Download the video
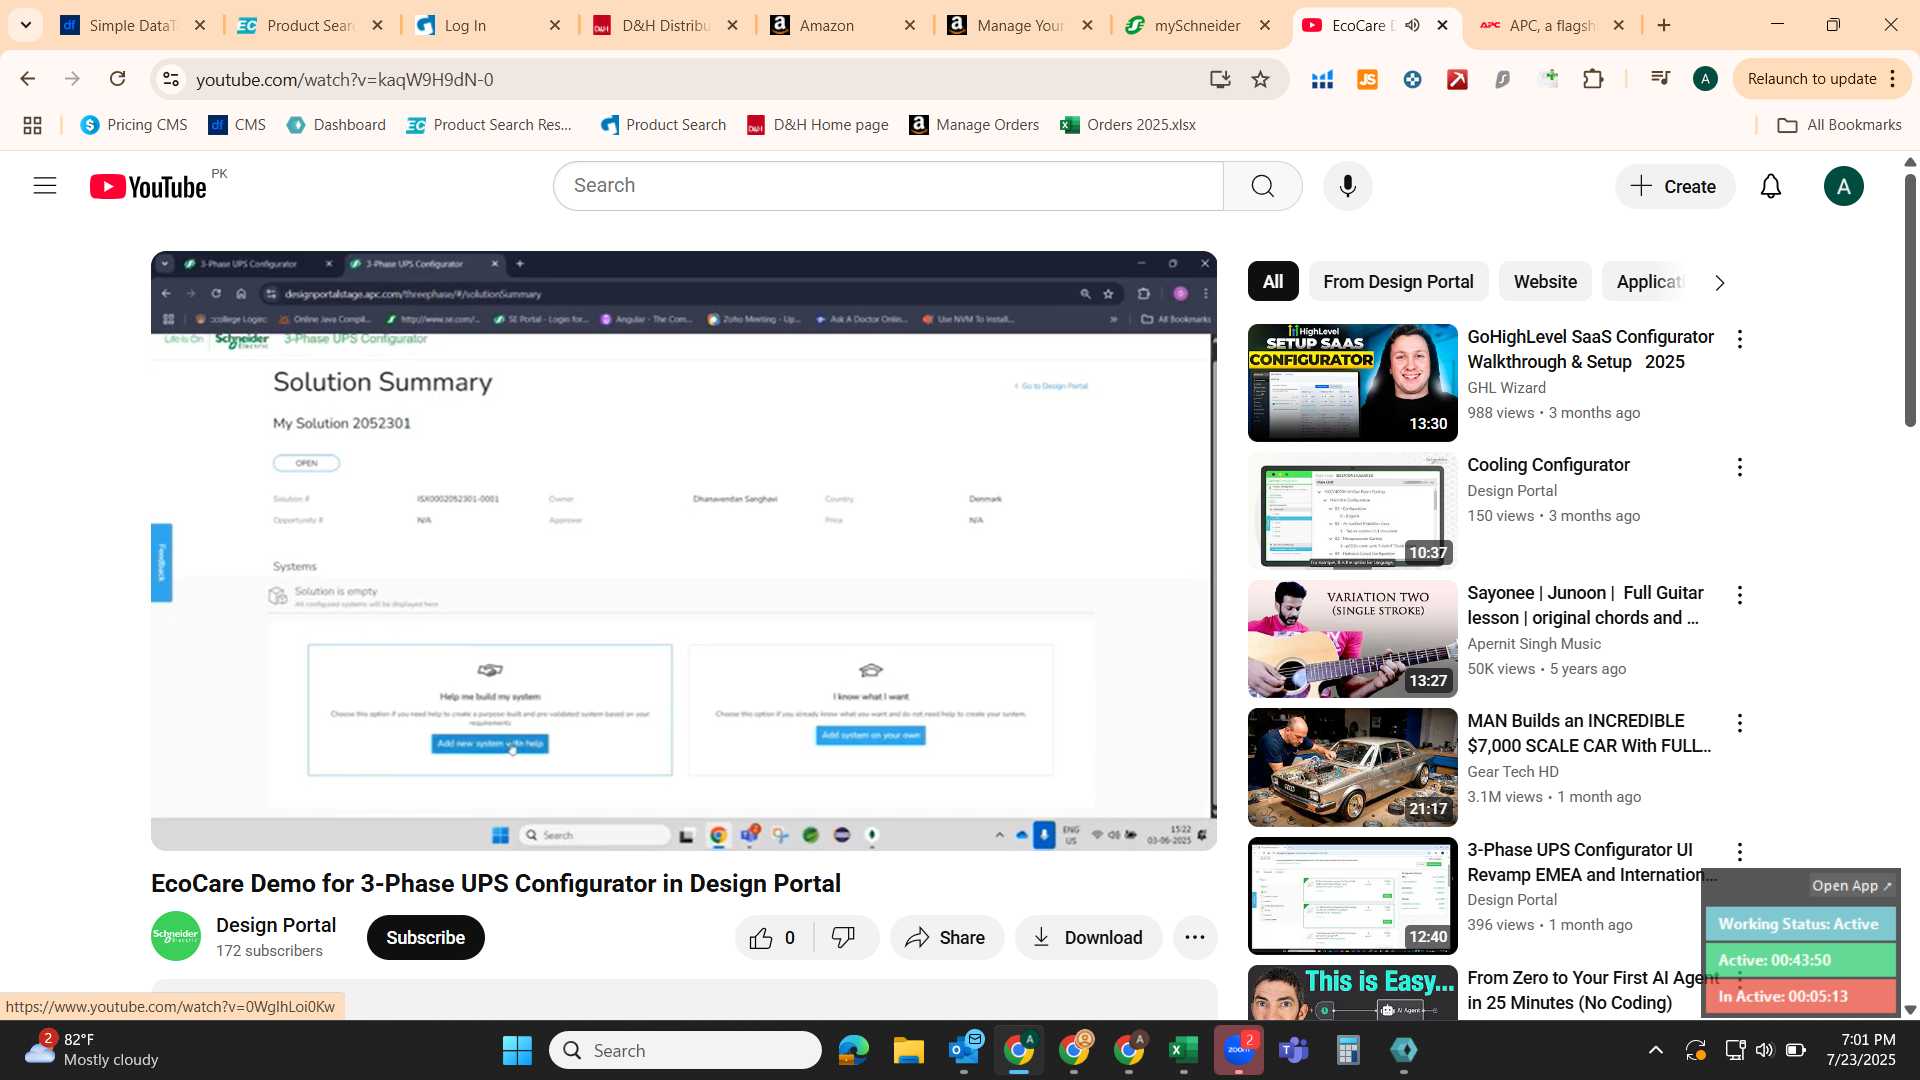The image size is (1920, 1080). coord(1088,938)
